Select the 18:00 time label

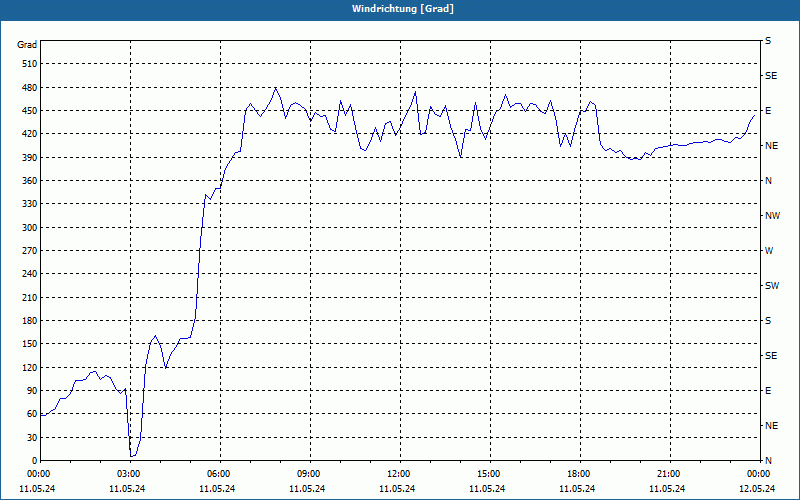577,474
